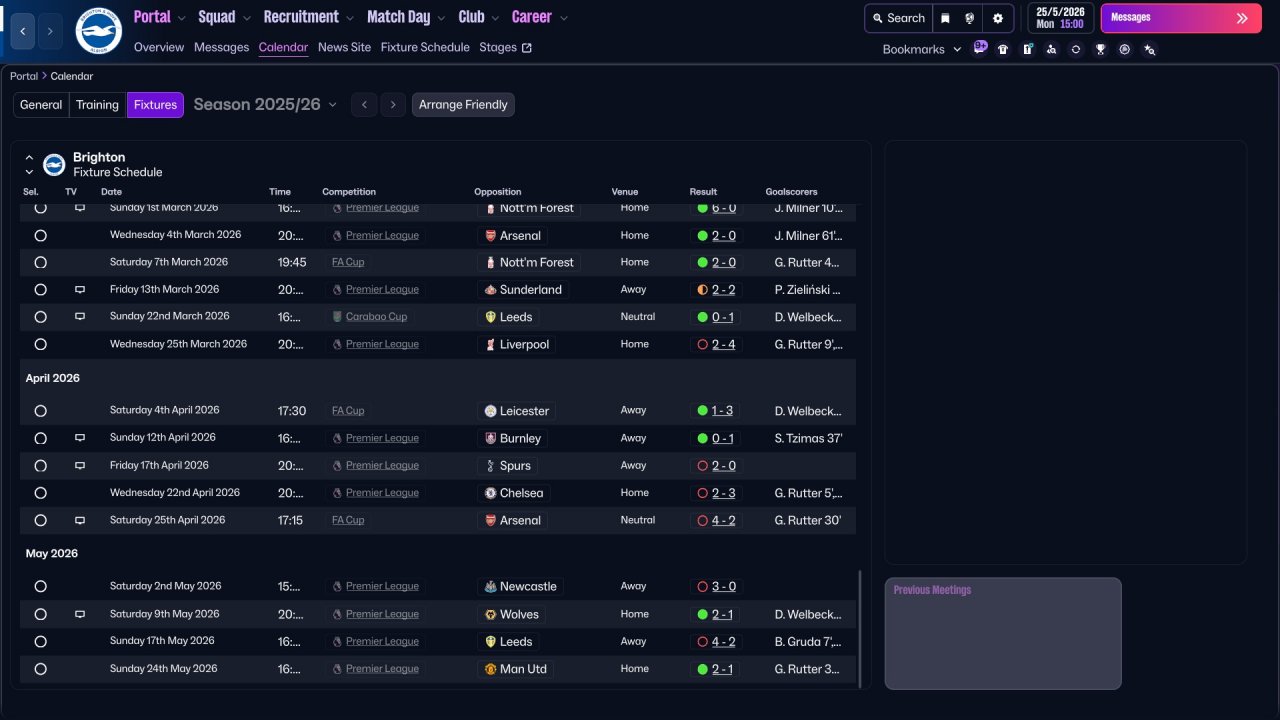Click the Search button
The width and height of the screenshot is (1280, 720).
tap(898, 18)
